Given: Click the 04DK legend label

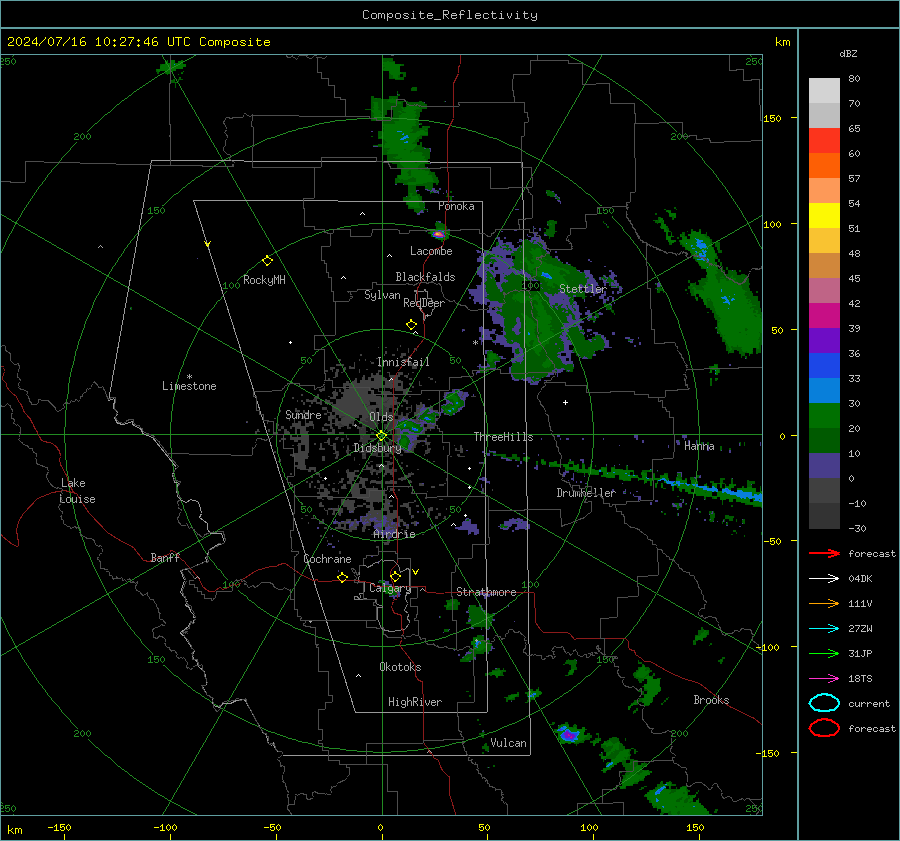Looking at the screenshot, I should pos(860,579).
